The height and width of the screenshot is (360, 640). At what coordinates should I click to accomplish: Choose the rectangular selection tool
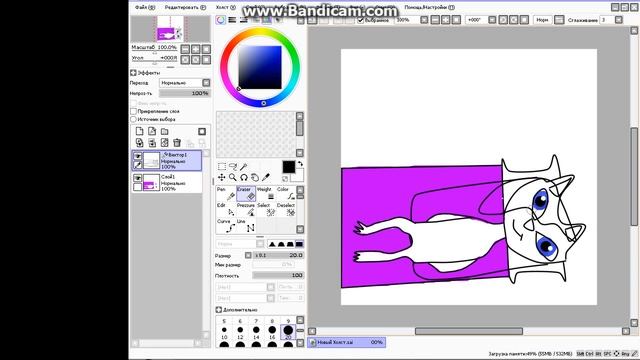click(222, 167)
